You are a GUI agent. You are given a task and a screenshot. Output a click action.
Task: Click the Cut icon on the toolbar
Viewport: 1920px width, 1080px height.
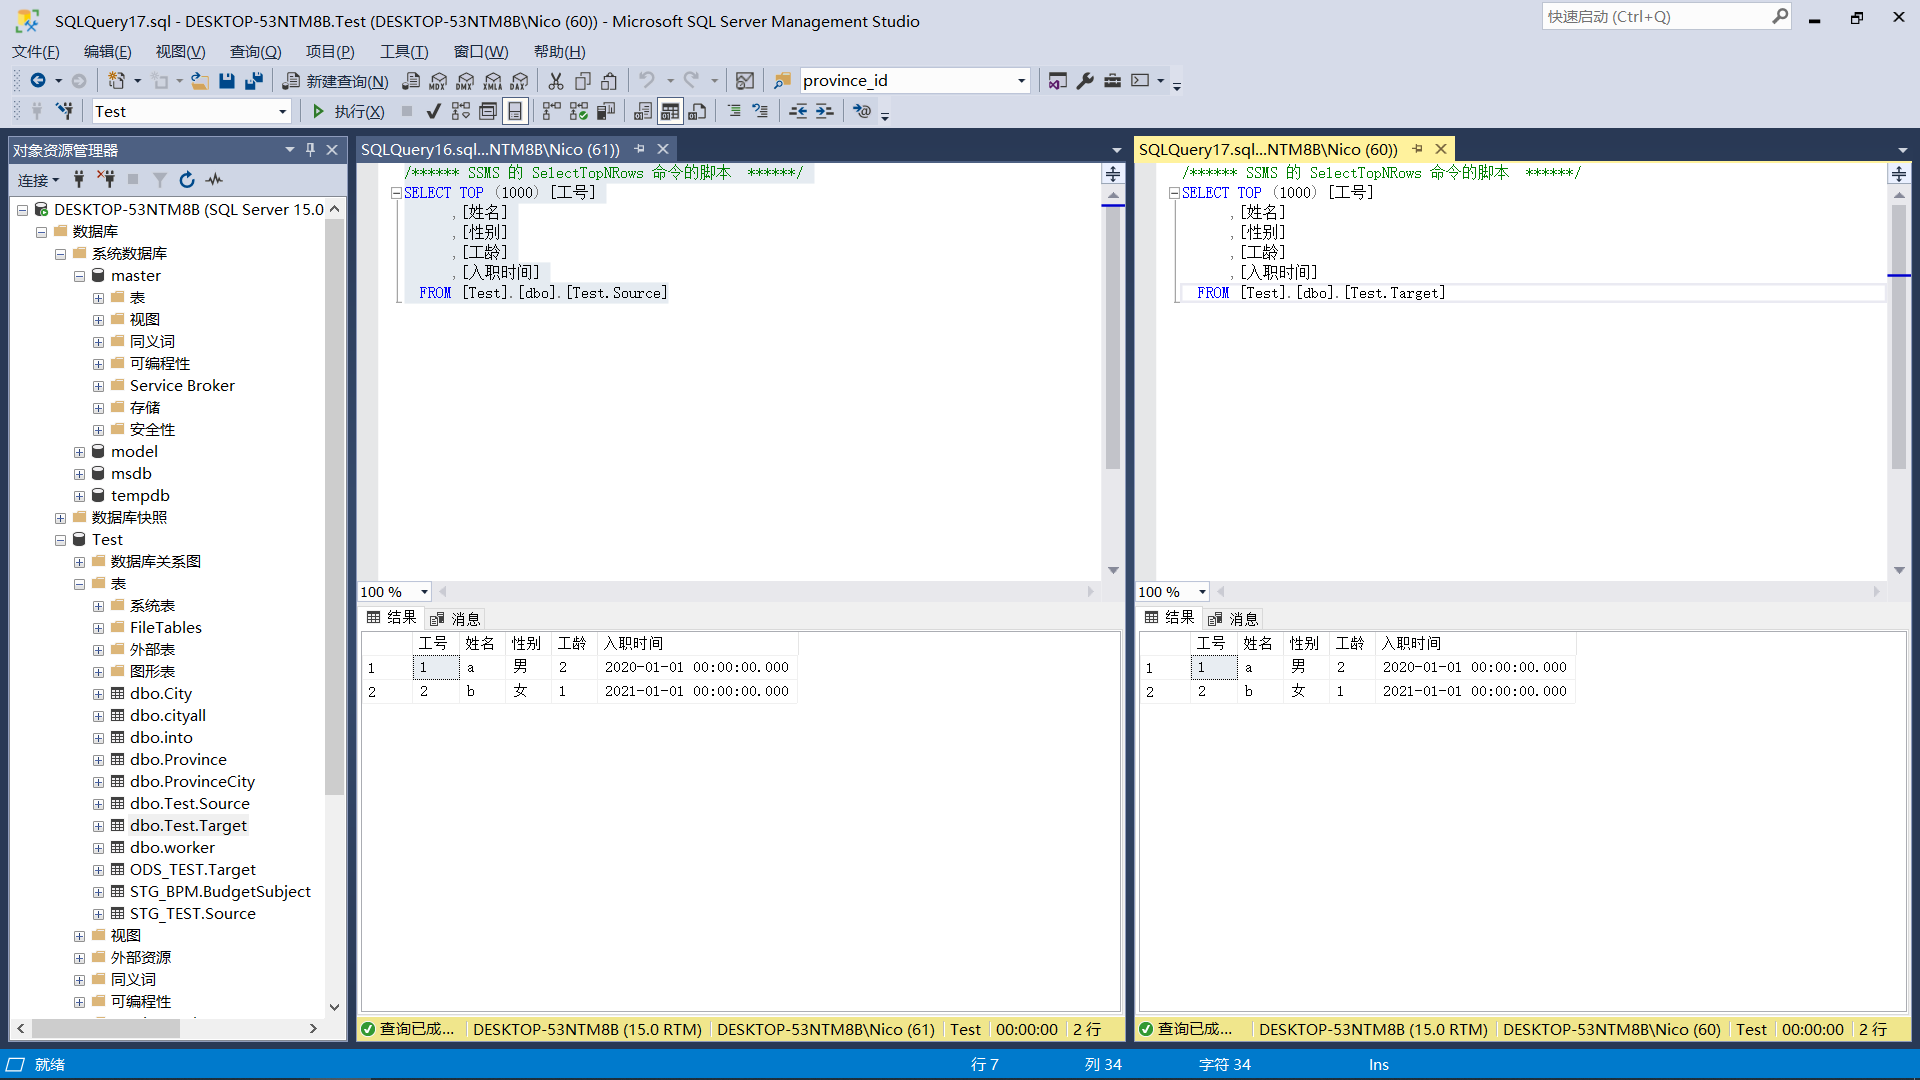(x=556, y=81)
